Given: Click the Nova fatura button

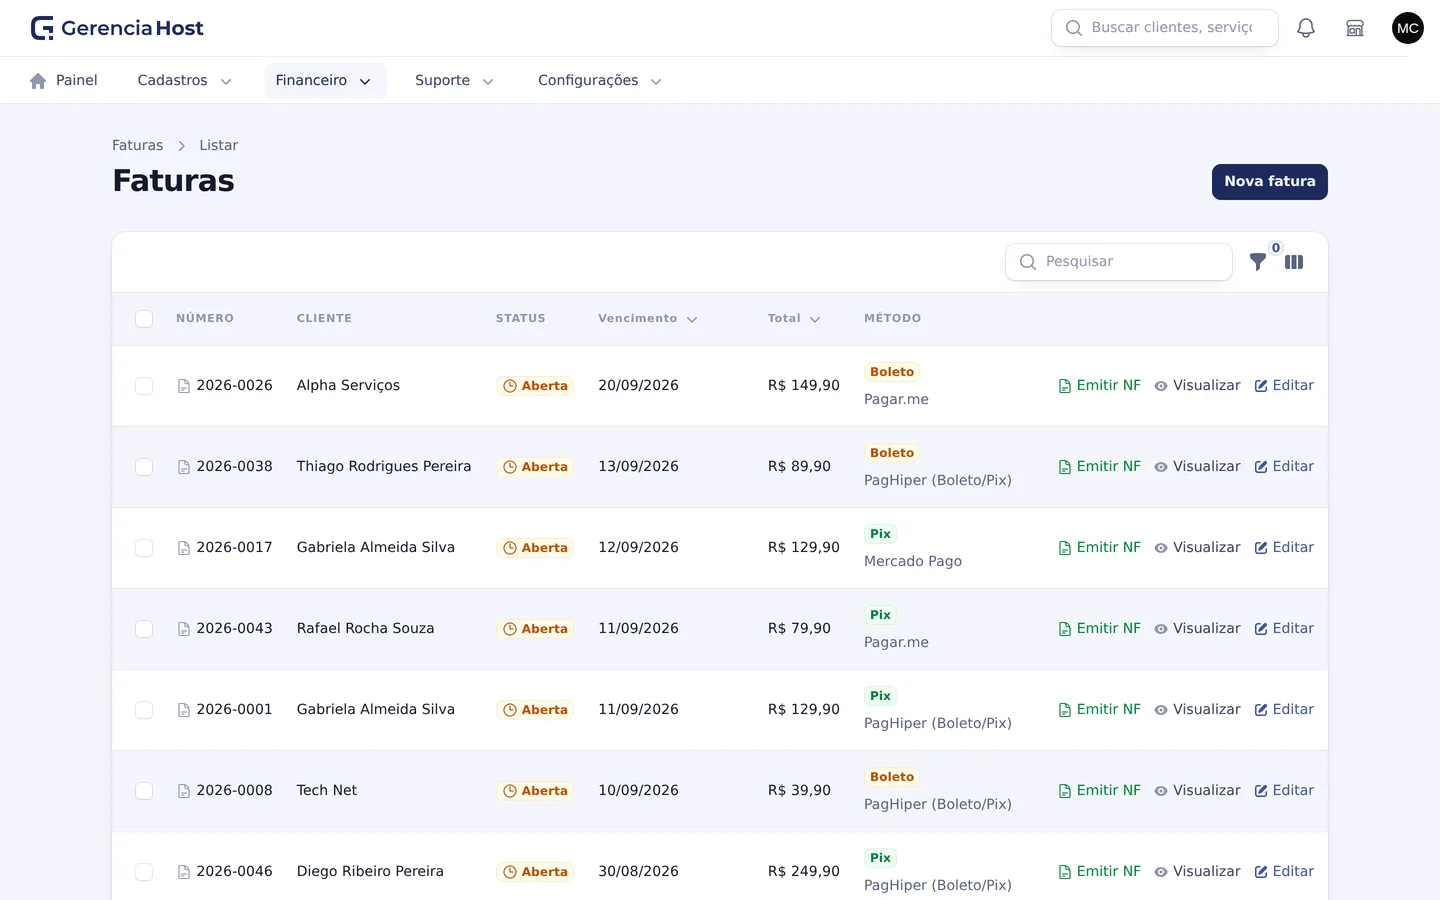Looking at the screenshot, I should tap(1270, 182).
